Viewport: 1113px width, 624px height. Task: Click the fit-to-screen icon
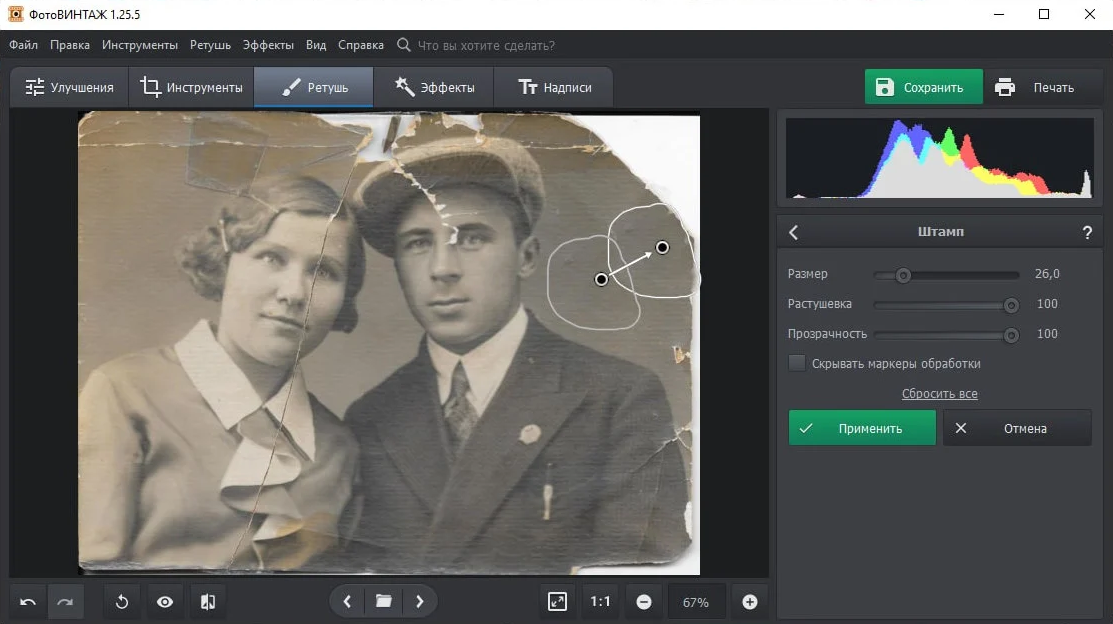(557, 601)
